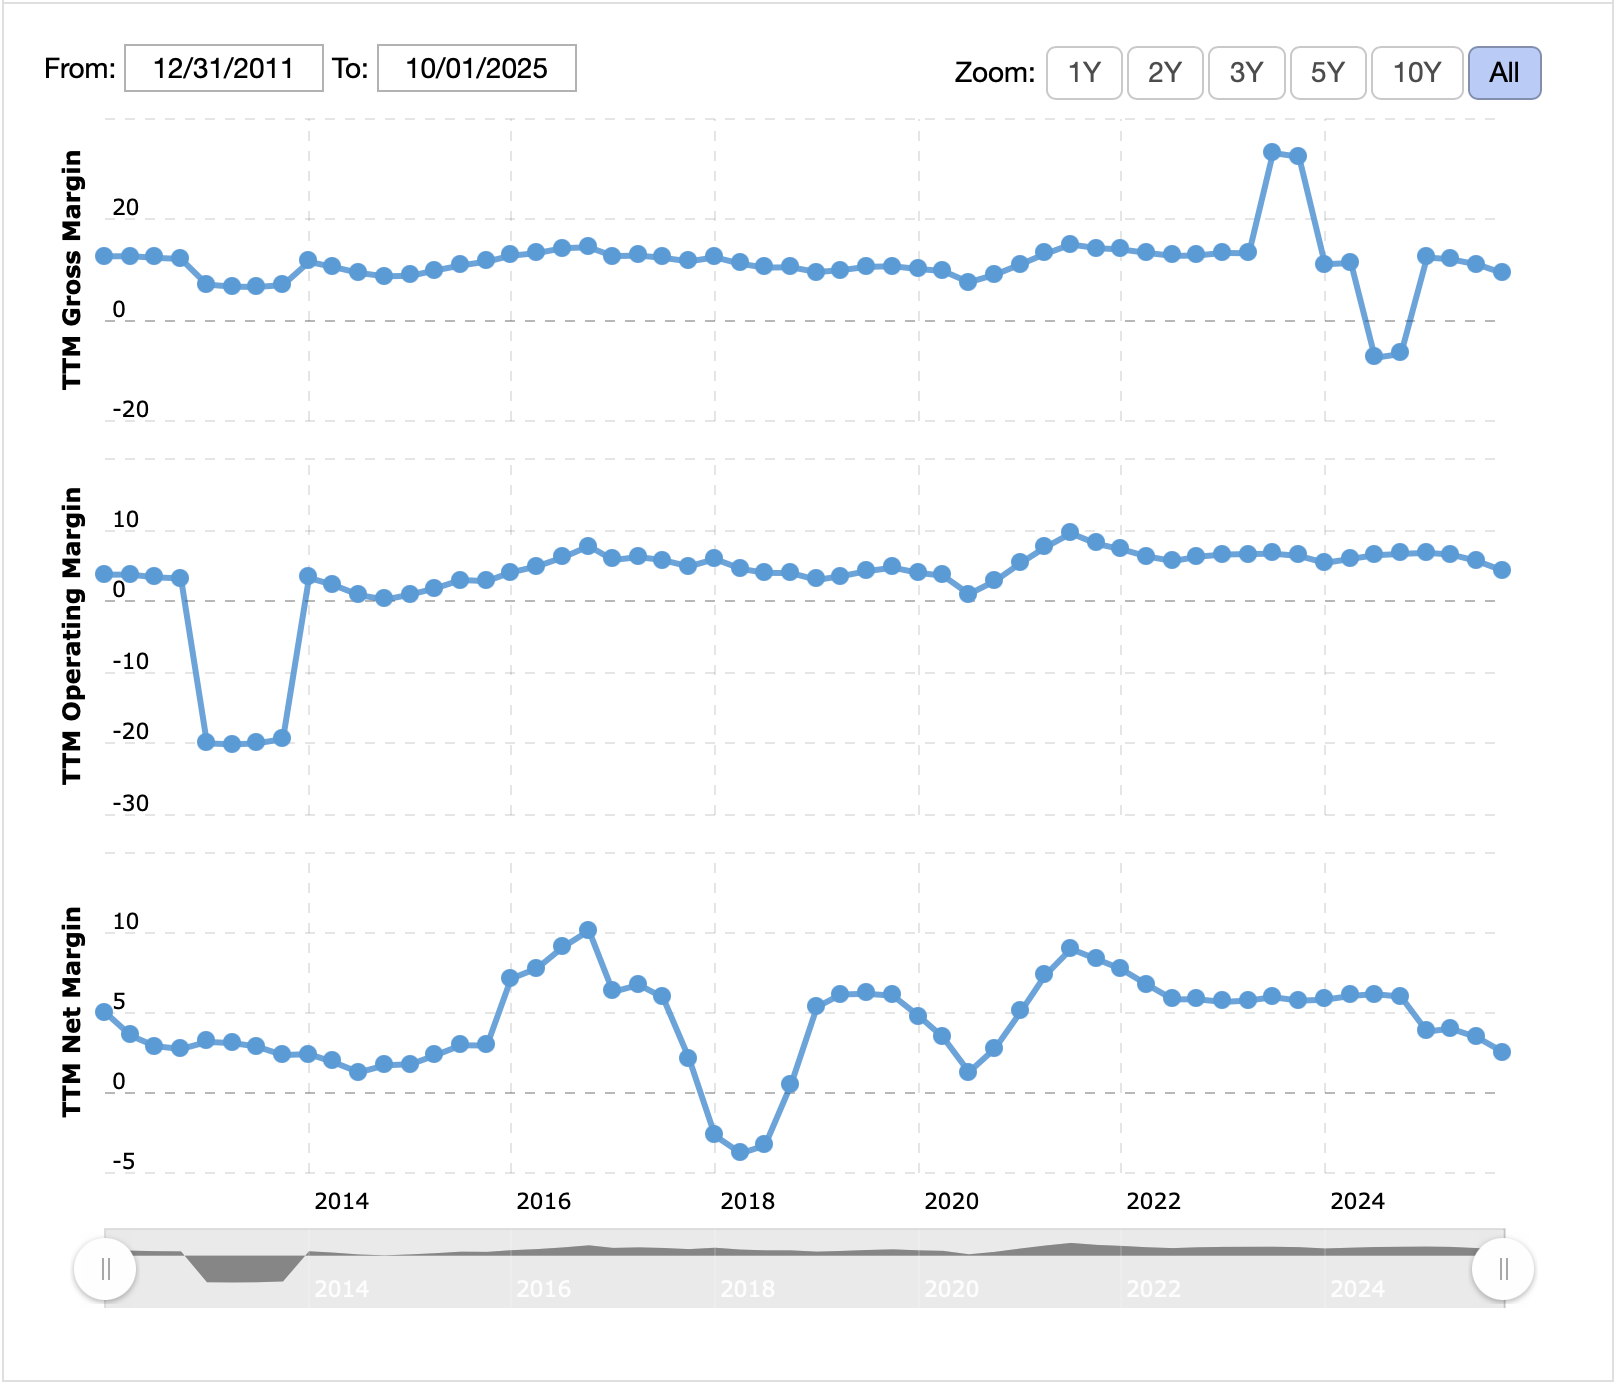
Task: Click the last TTM Net Margin point
Action: point(1502,1052)
